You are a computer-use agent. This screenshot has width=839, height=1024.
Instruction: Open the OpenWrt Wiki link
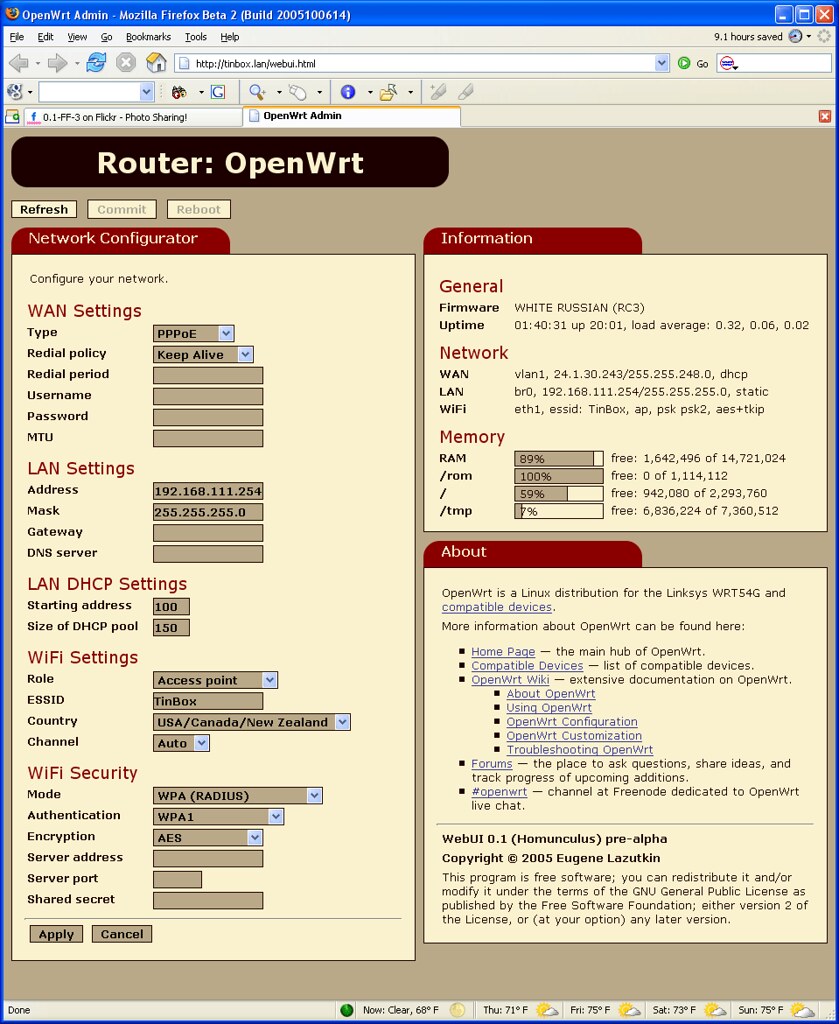click(x=511, y=680)
